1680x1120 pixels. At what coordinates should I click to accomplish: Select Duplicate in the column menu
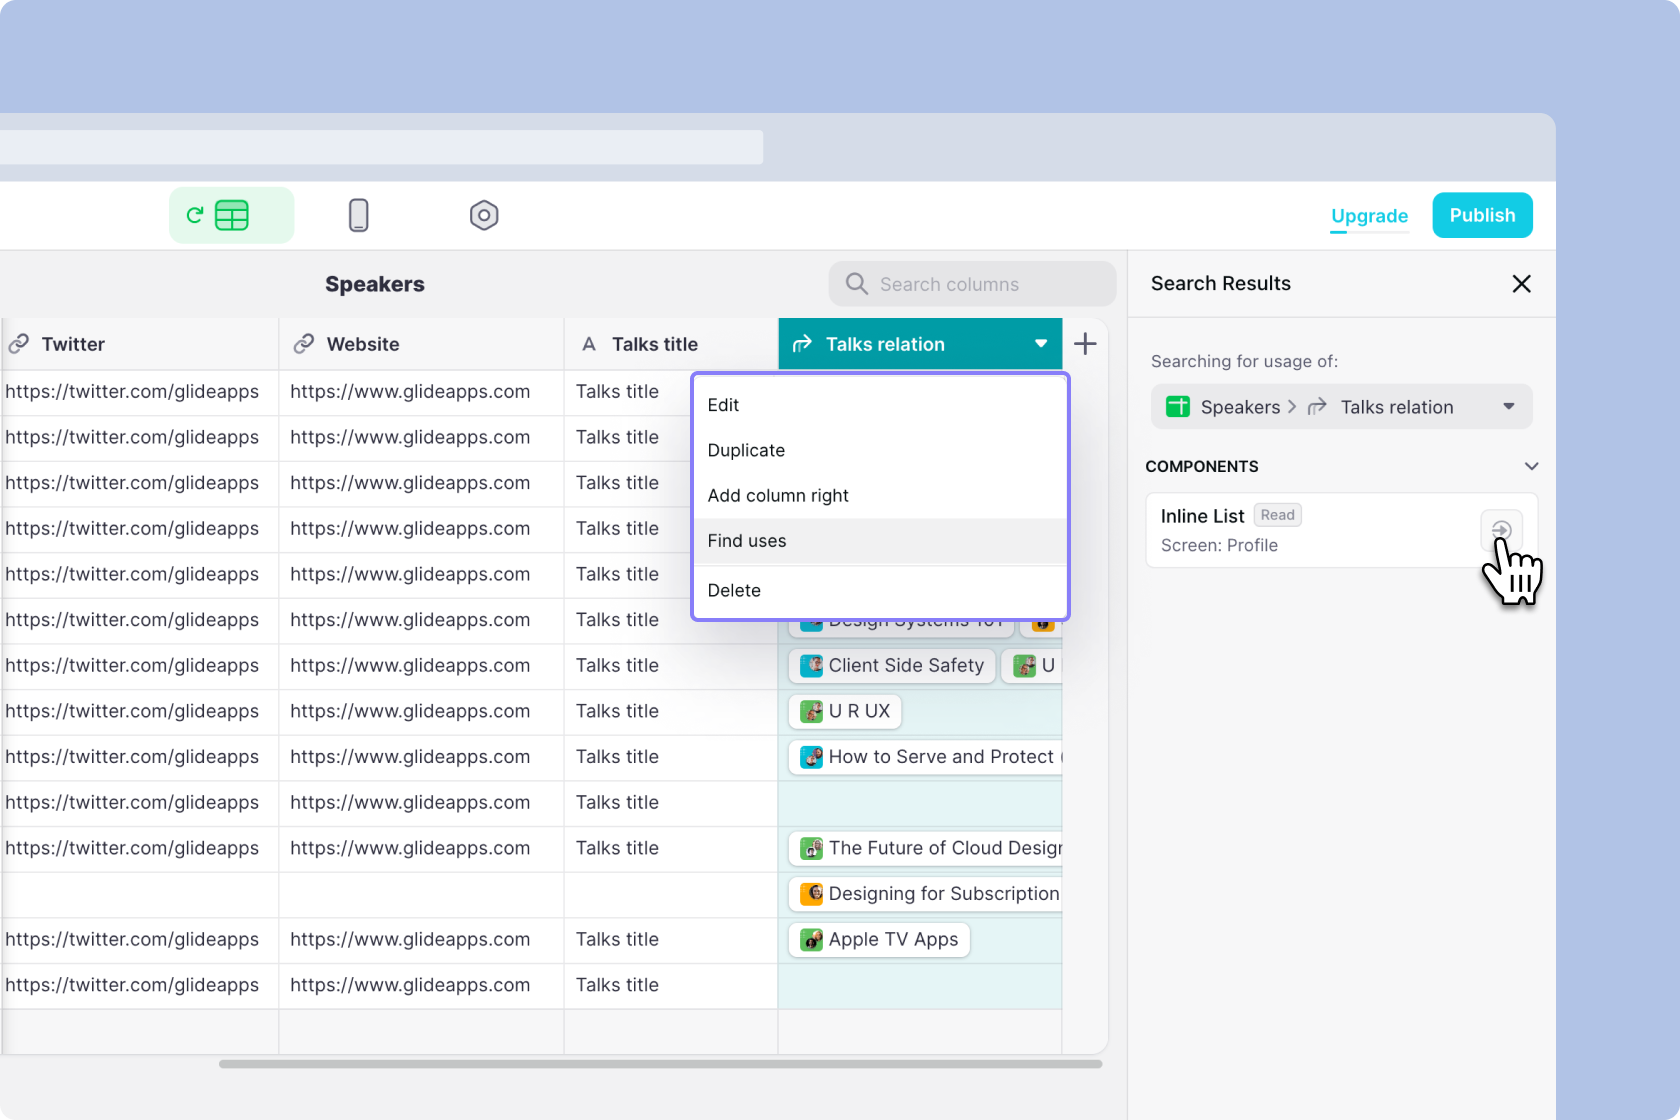coord(746,450)
